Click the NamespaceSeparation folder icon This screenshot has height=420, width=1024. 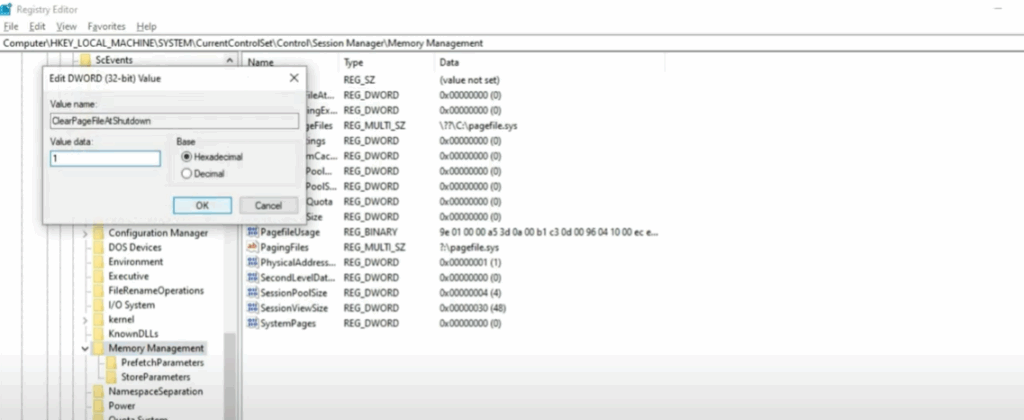pyautogui.click(x=98, y=391)
